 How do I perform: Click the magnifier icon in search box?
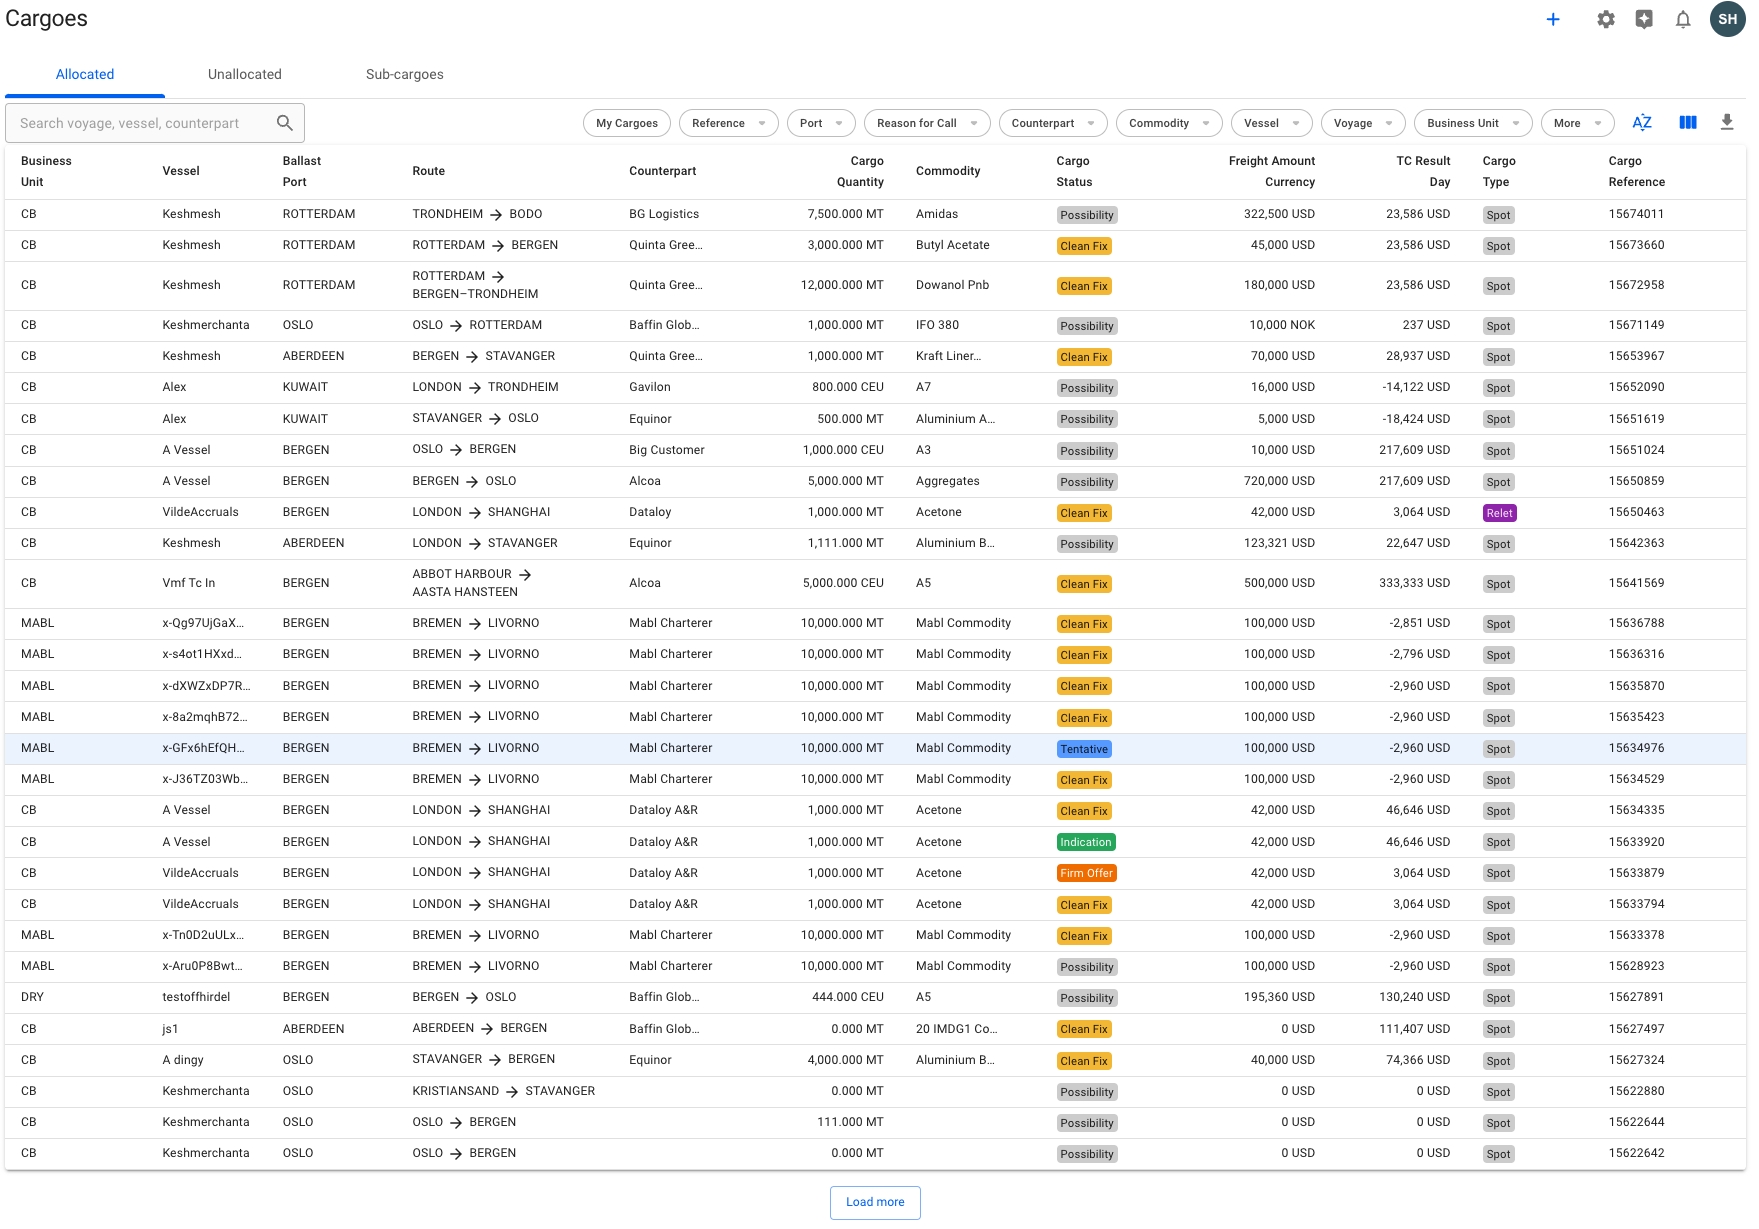tap(285, 123)
